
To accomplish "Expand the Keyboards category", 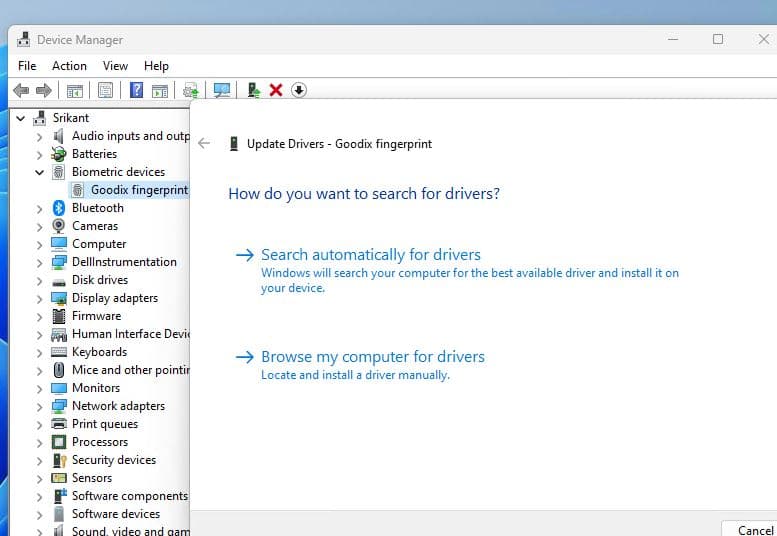I will coord(40,352).
